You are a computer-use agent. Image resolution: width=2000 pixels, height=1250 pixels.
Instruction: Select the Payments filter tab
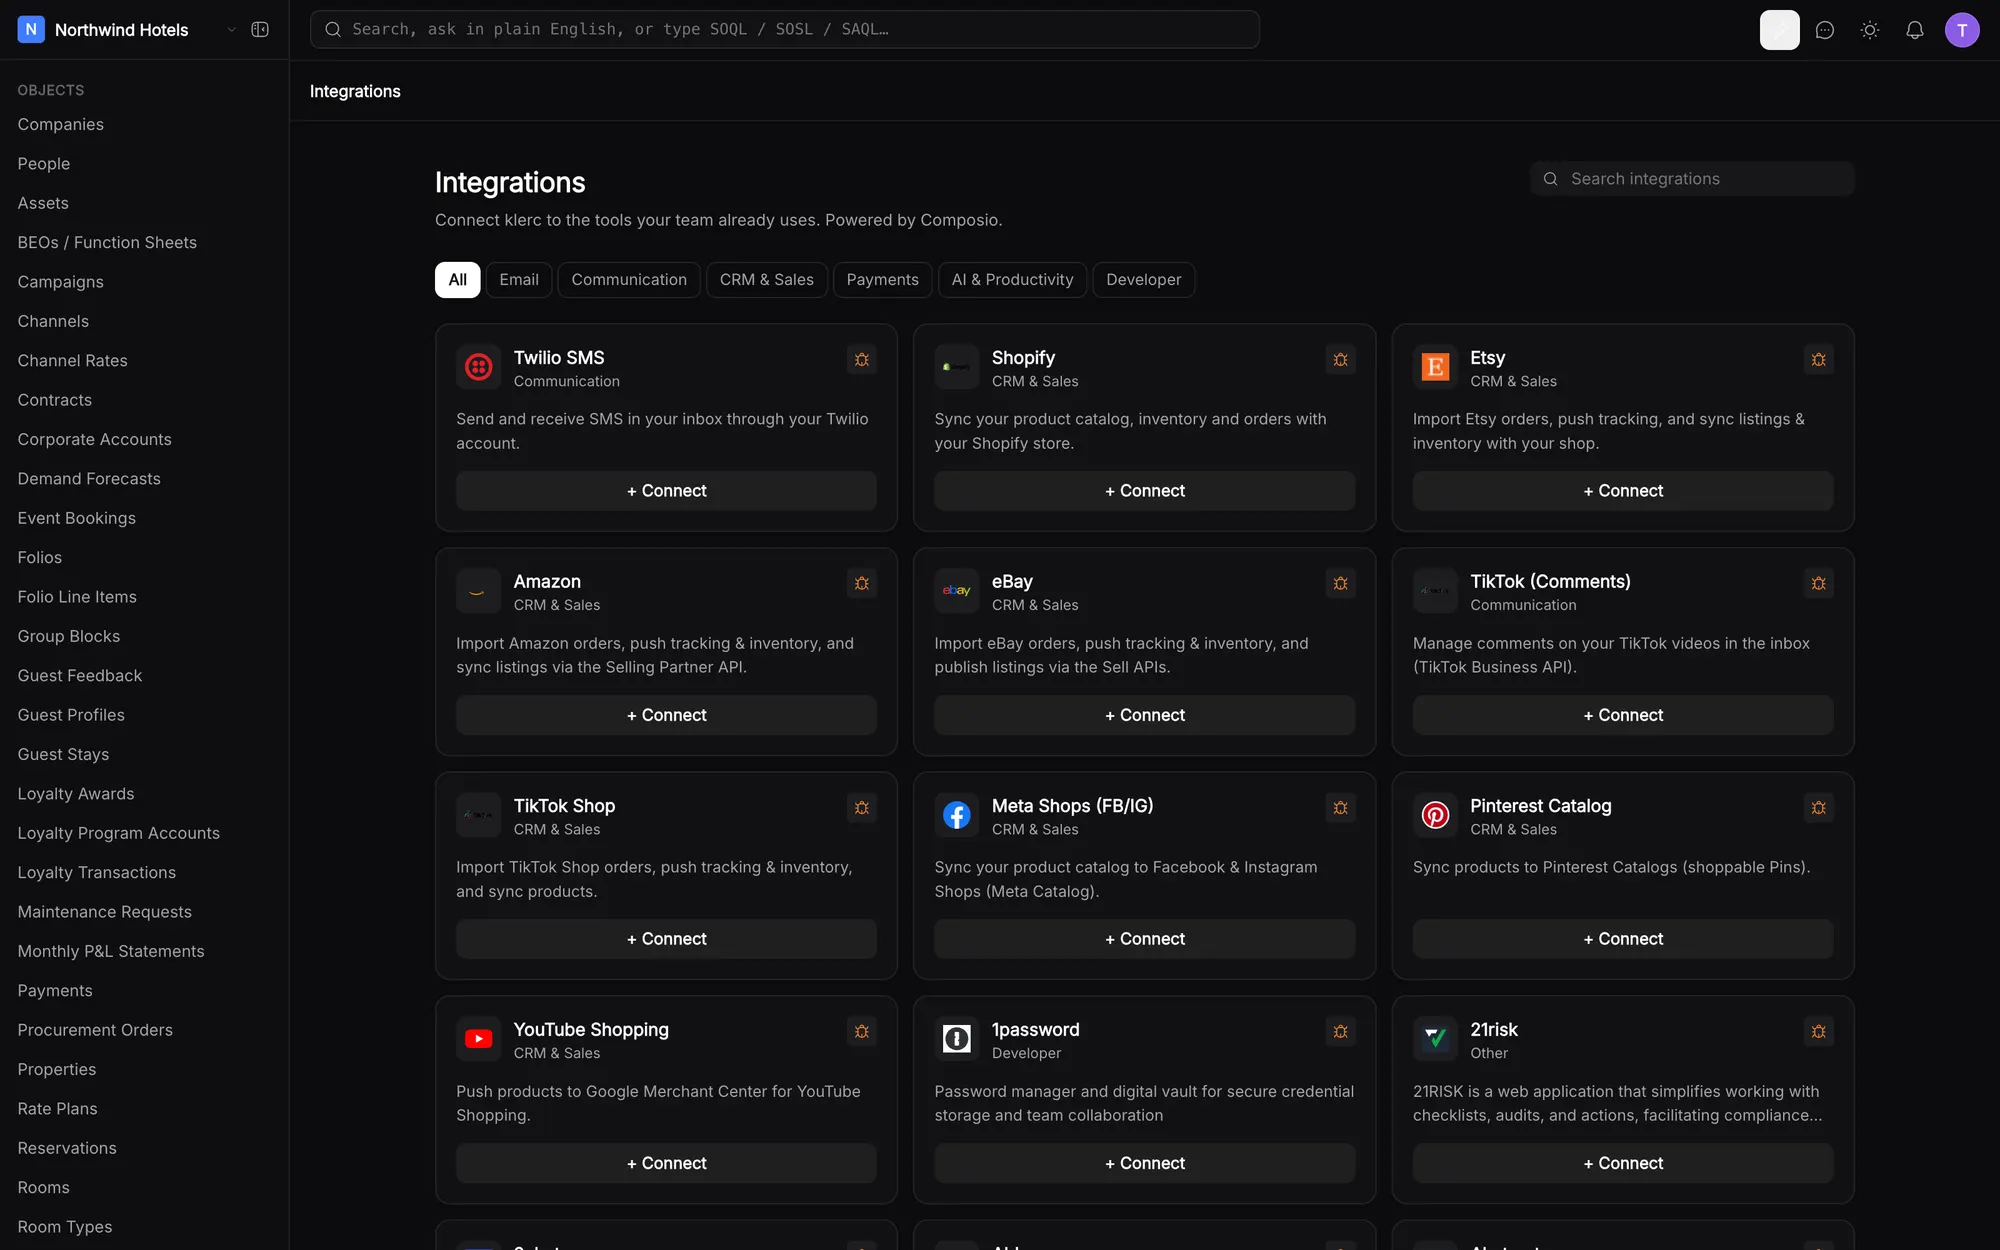coord(882,280)
